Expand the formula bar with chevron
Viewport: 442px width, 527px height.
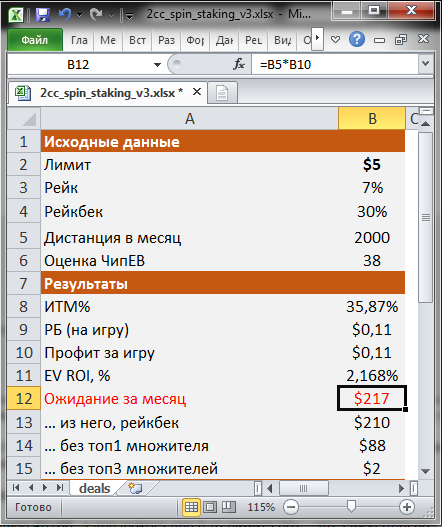pyautogui.click(x=426, y=64)
